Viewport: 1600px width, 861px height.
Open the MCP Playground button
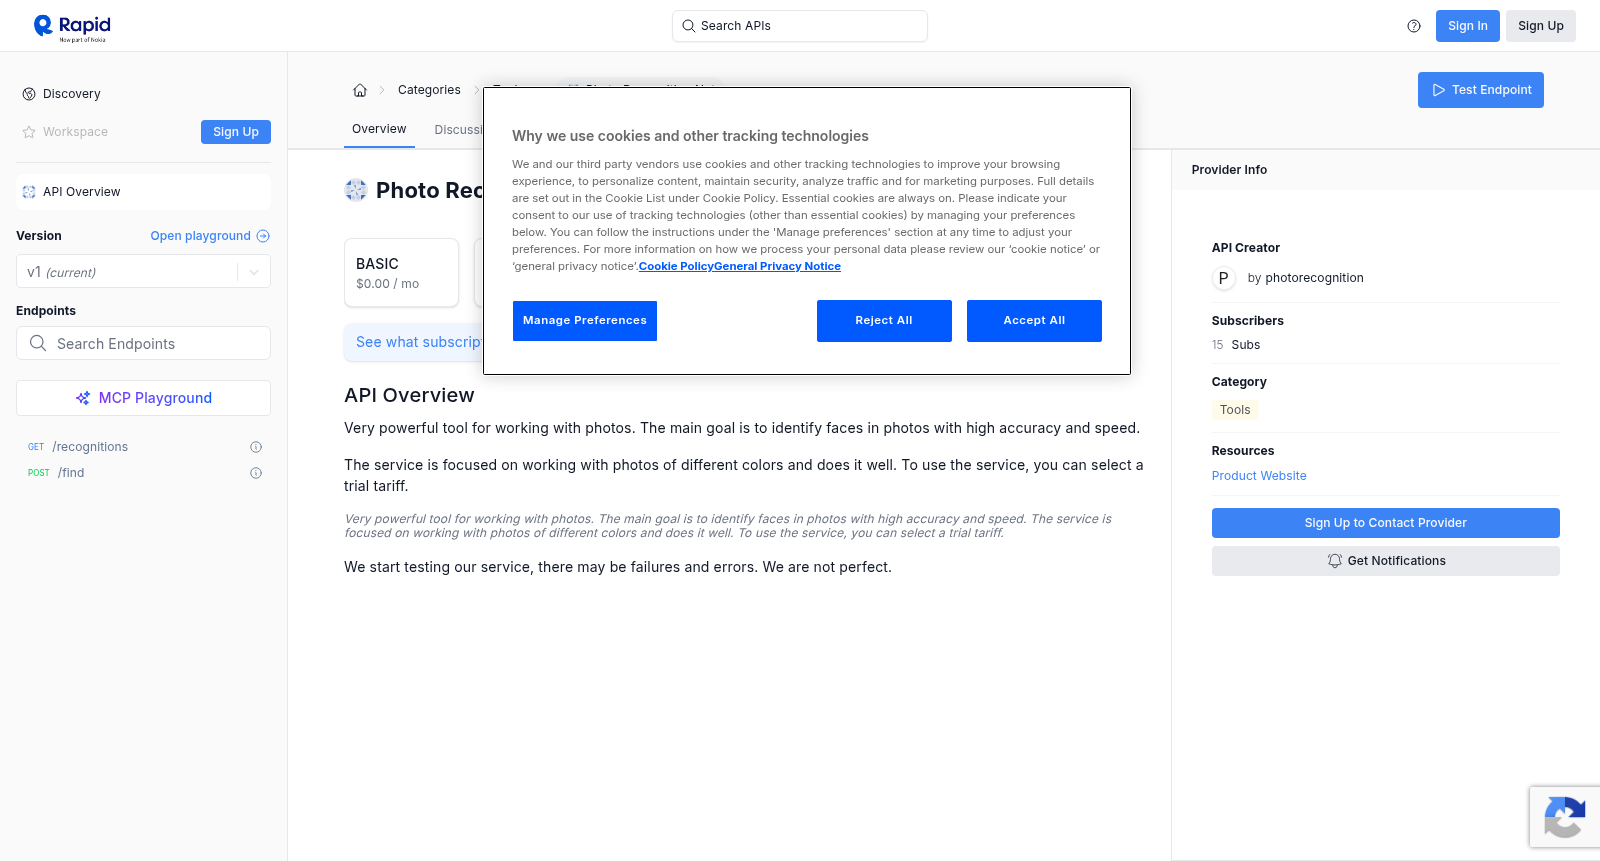(x=143, y=398)
